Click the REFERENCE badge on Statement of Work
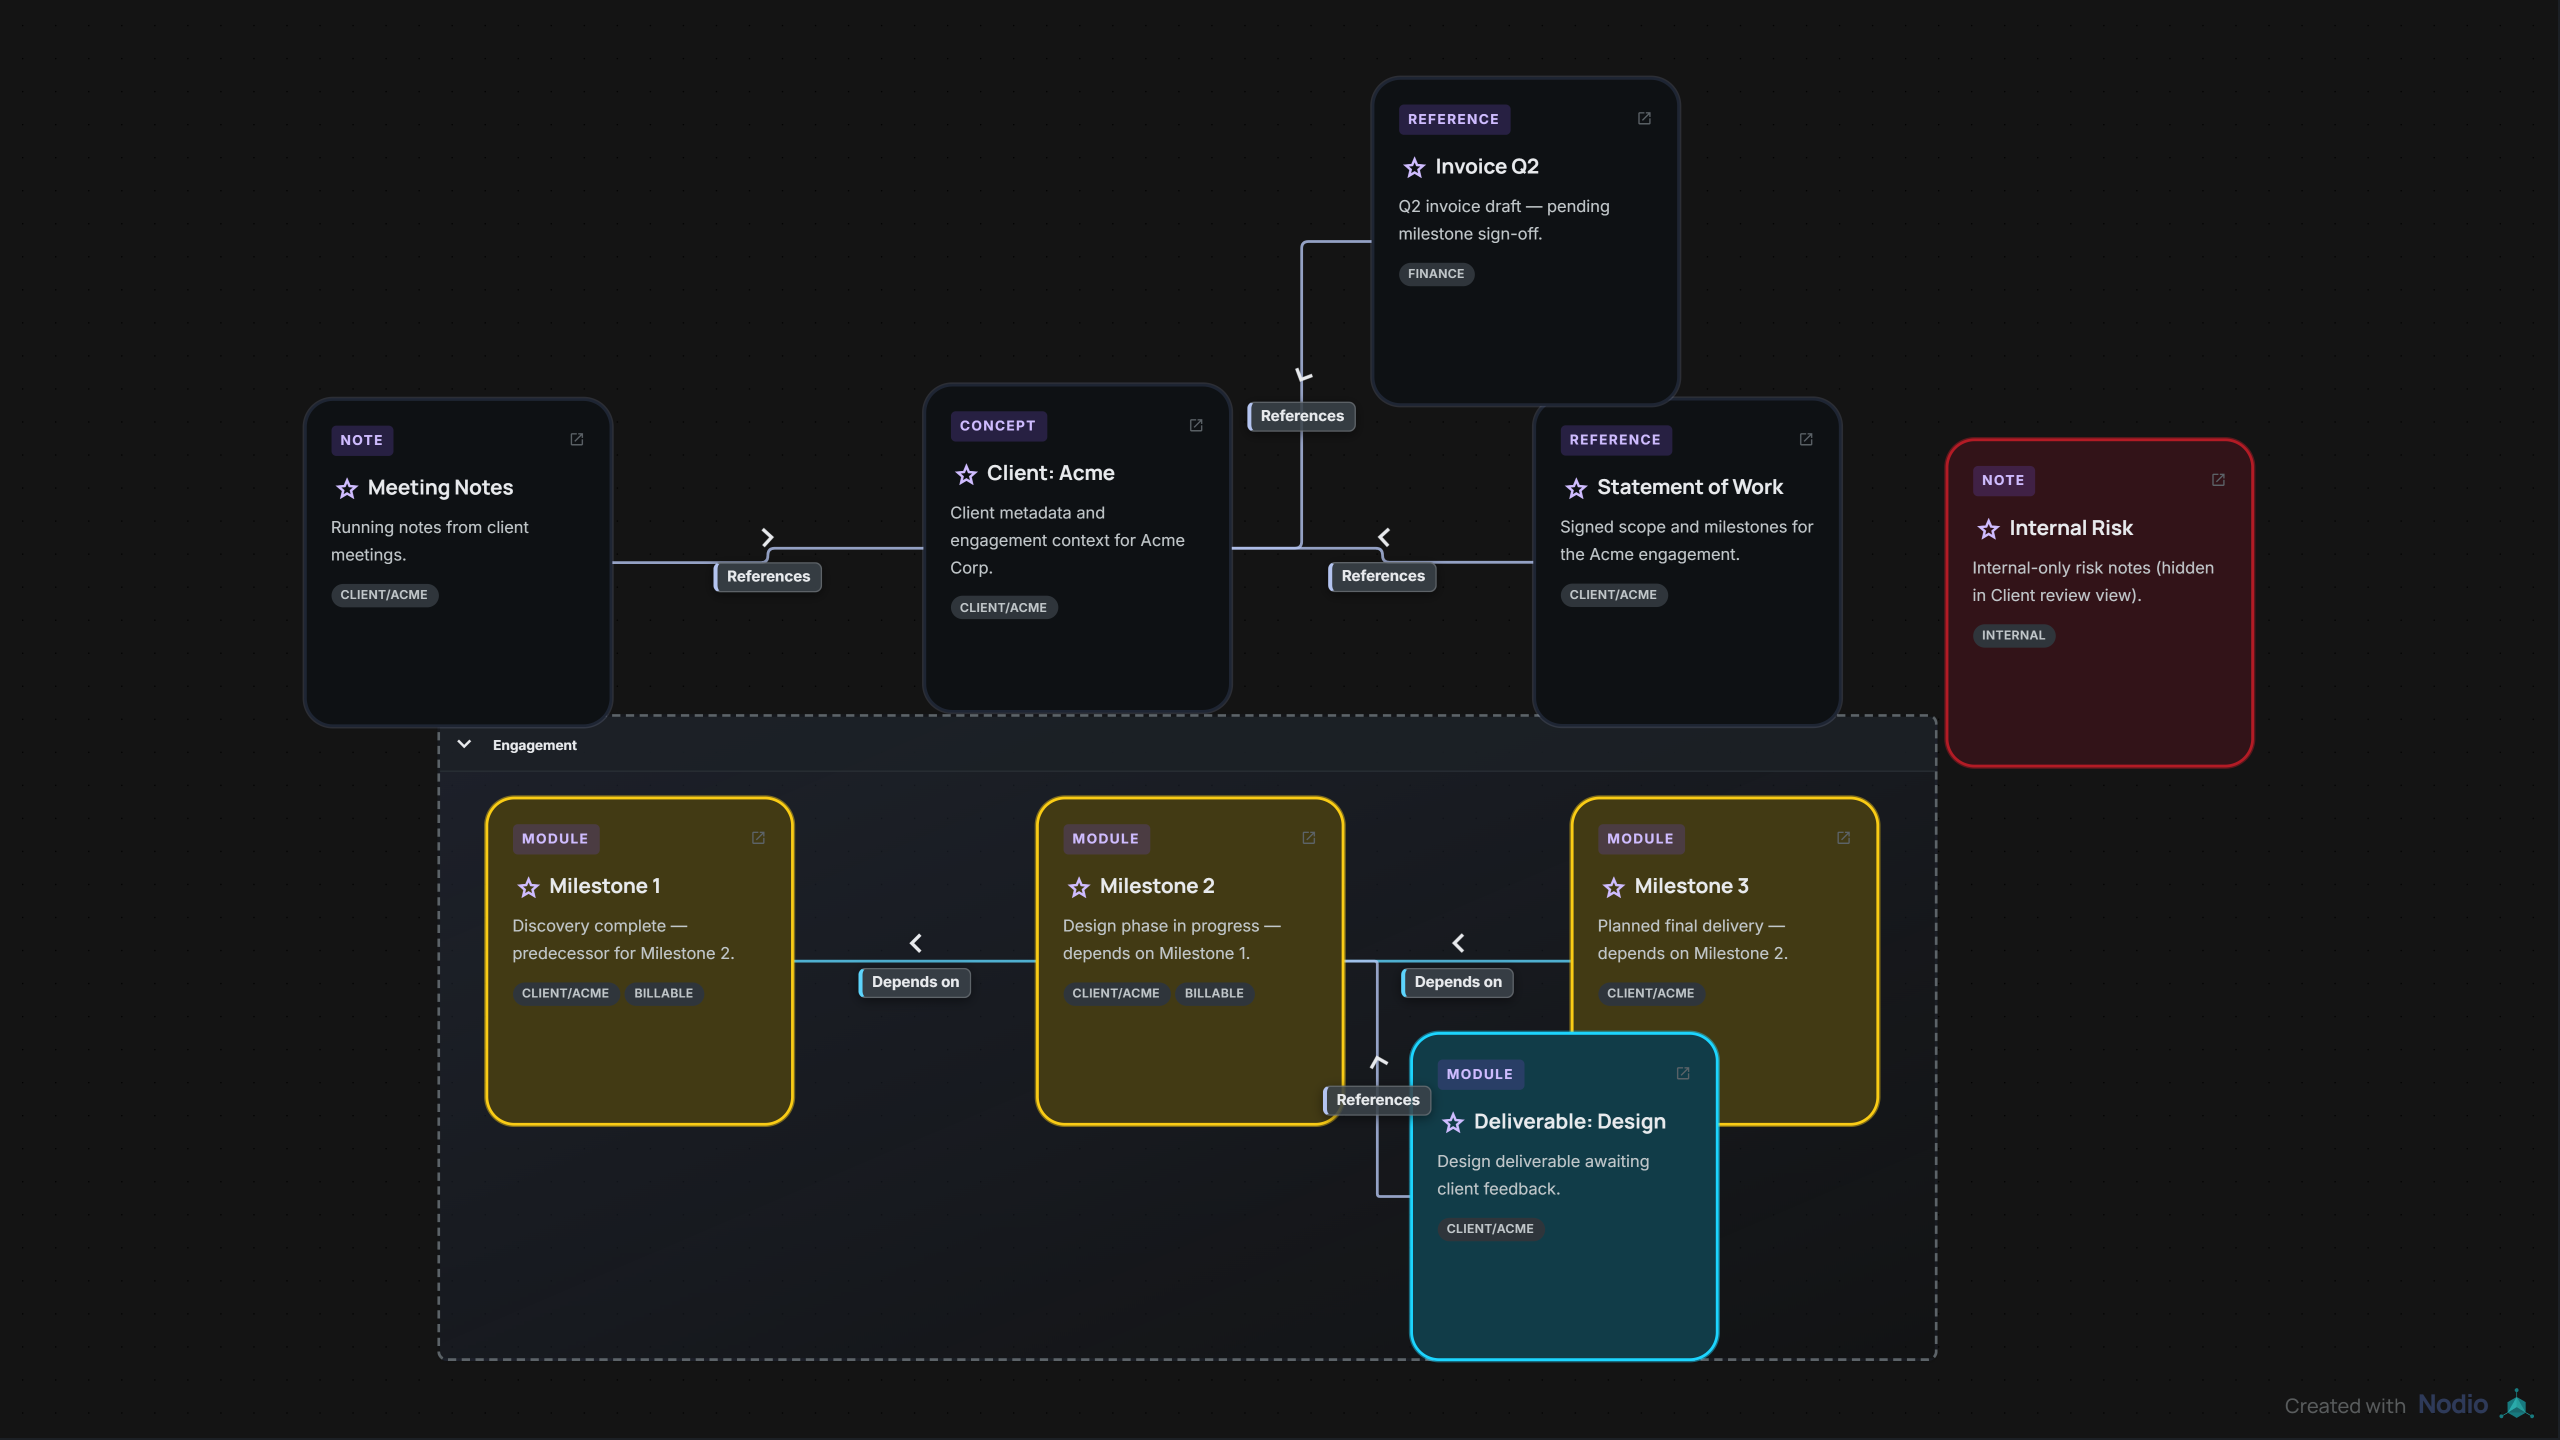 pyautogui.click(x=1615, y=440)
